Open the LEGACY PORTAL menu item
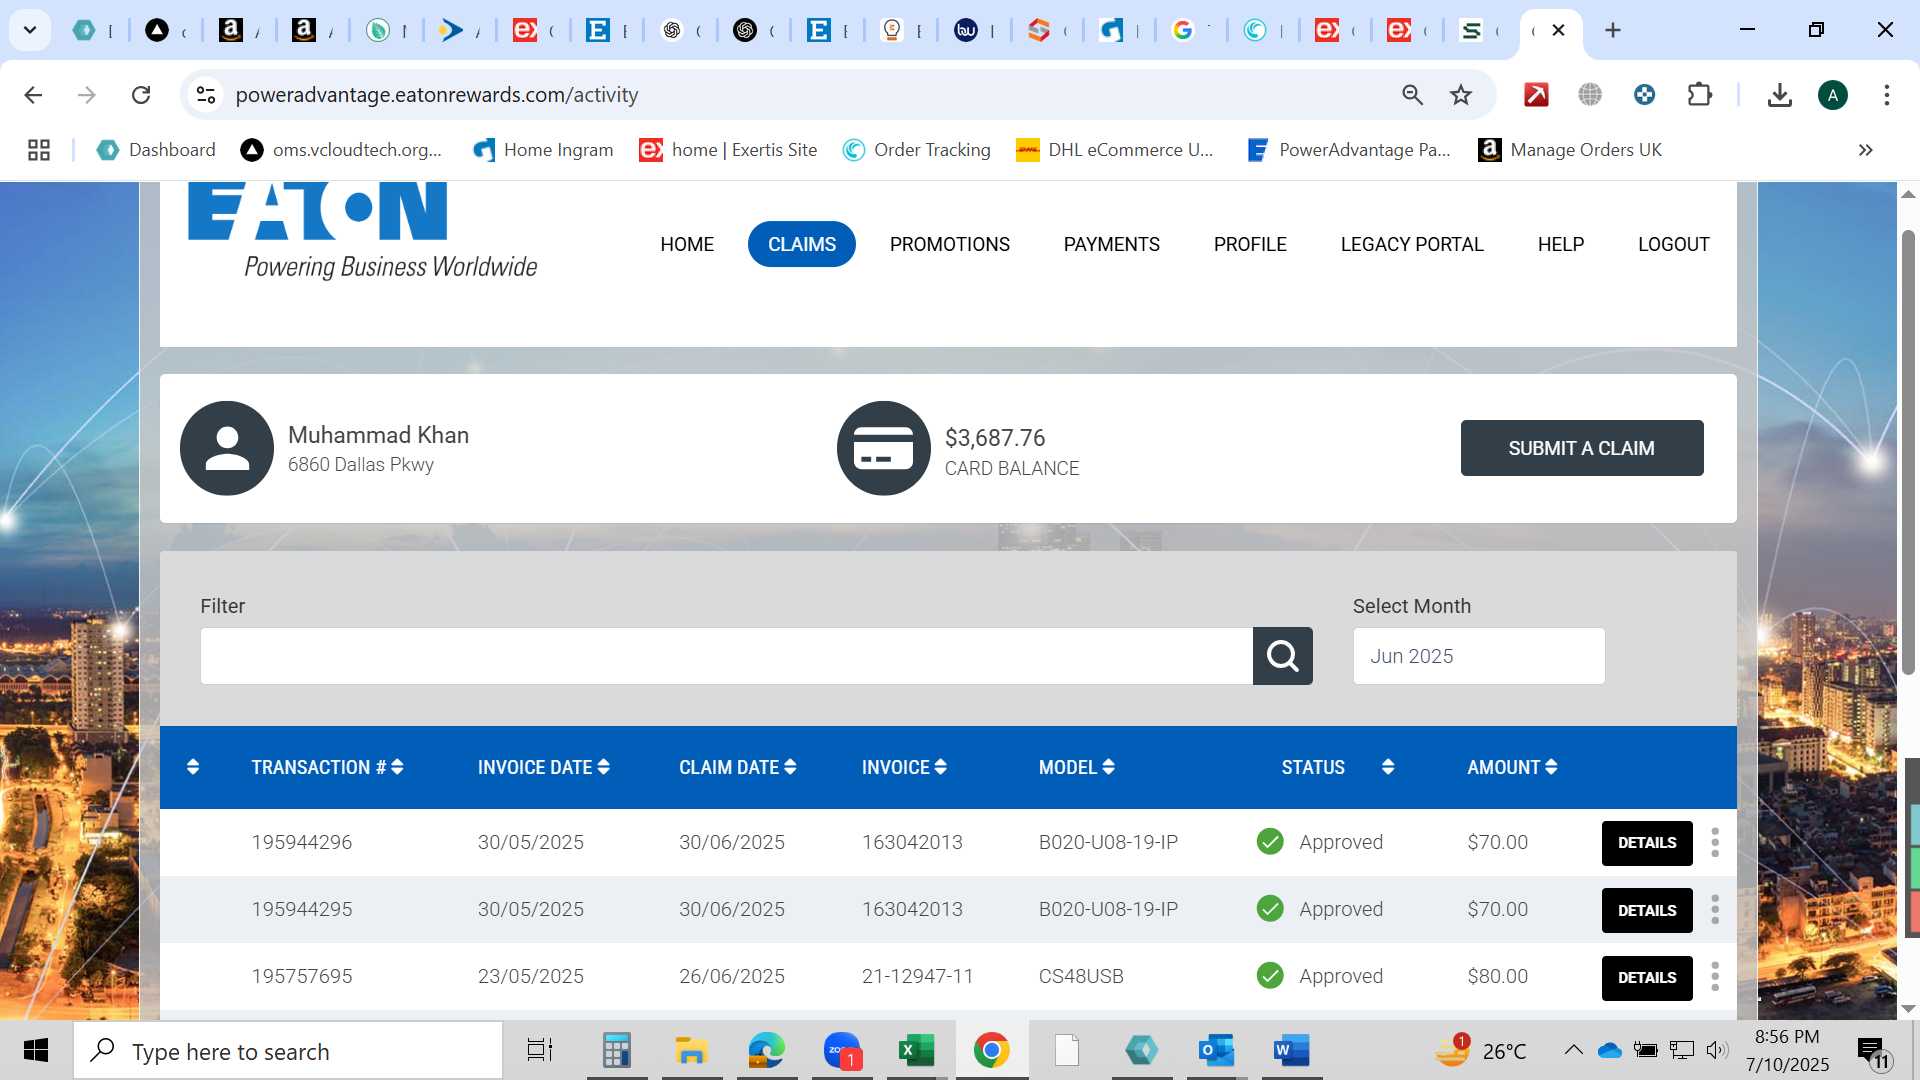Screen dimensions: 1920x1080 click(x=1412, y=244)
